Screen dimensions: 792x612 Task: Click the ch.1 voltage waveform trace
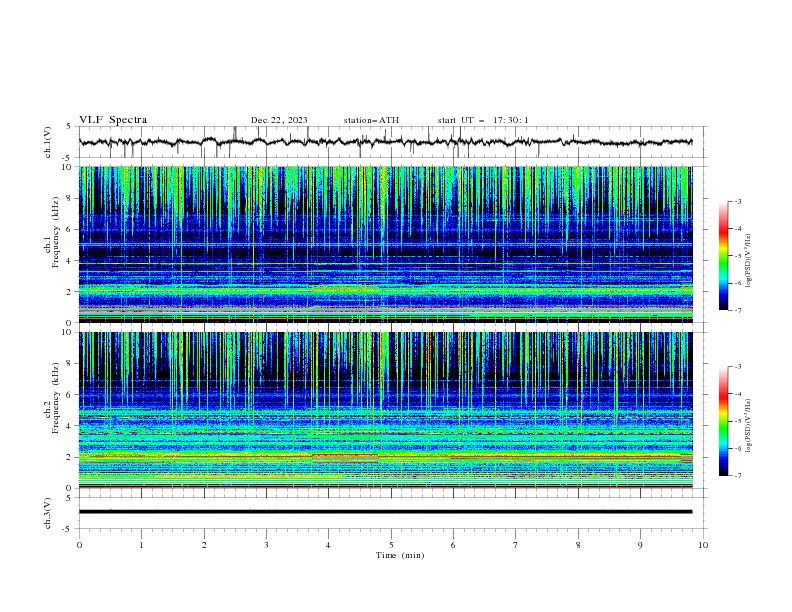(x=385, y=142)
